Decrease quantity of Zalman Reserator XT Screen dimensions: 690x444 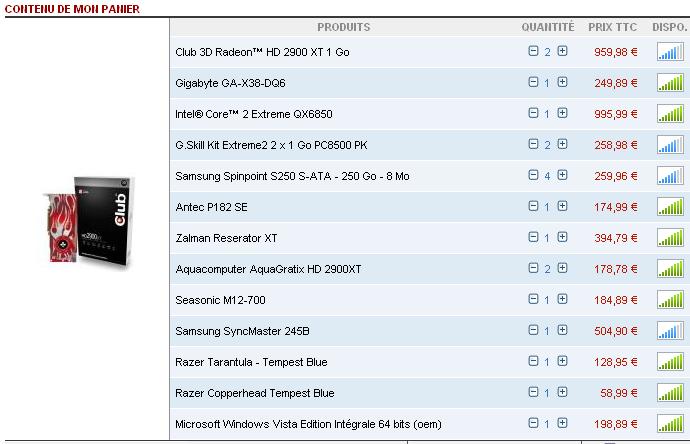pyautogui.click(x=533, y=237)
